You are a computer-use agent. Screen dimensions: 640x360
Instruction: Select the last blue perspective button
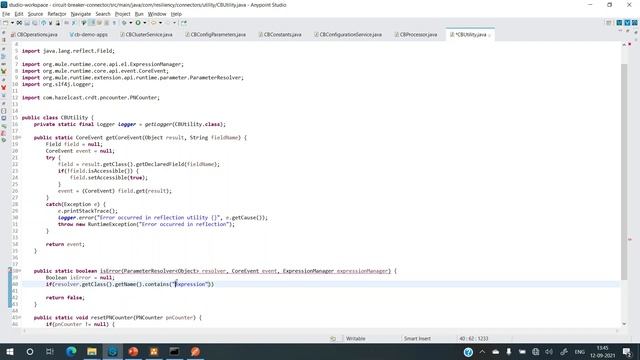pos(635,23)
